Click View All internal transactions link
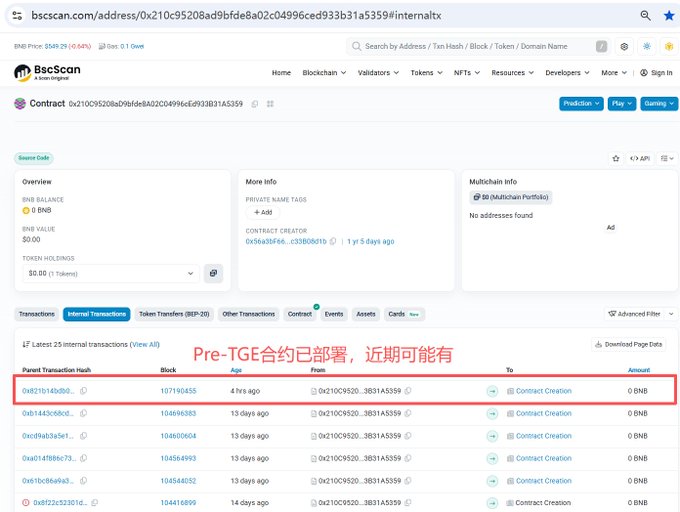Viewport: 680px width, 512px height. click(x=145, y=345)
